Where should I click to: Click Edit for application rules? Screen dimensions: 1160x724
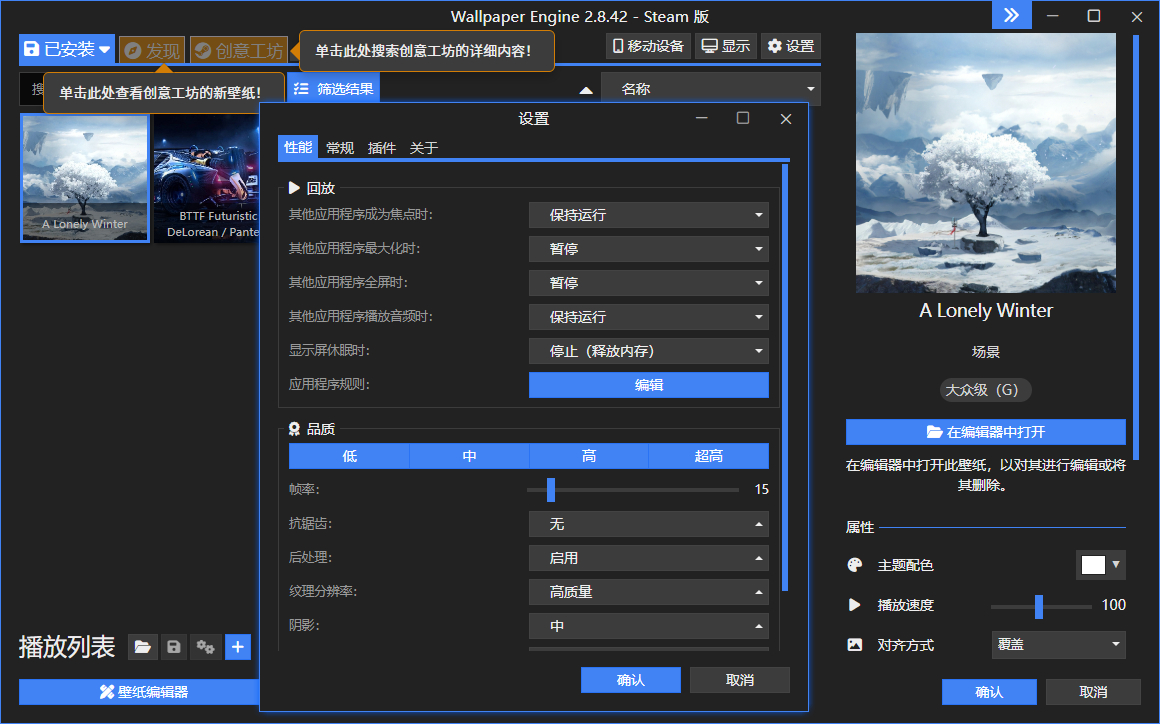coord(649,385)
